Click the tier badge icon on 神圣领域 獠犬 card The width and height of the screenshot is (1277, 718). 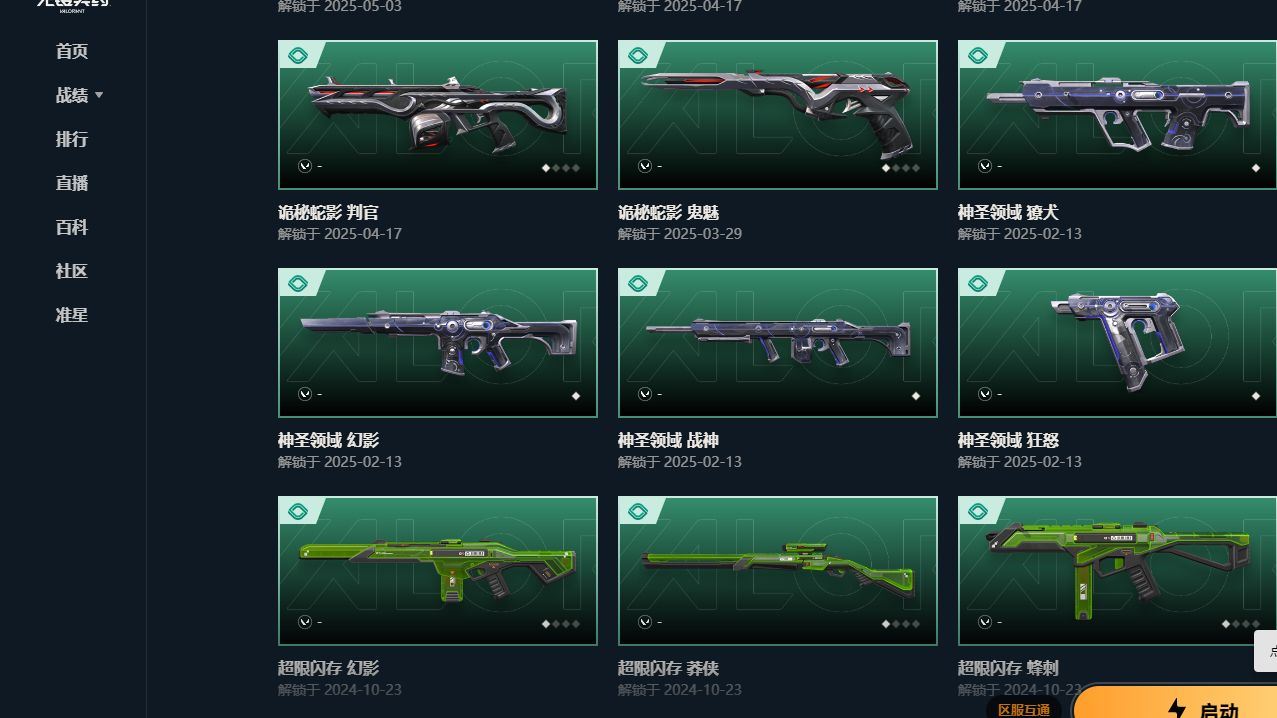(x=977, y=56)
